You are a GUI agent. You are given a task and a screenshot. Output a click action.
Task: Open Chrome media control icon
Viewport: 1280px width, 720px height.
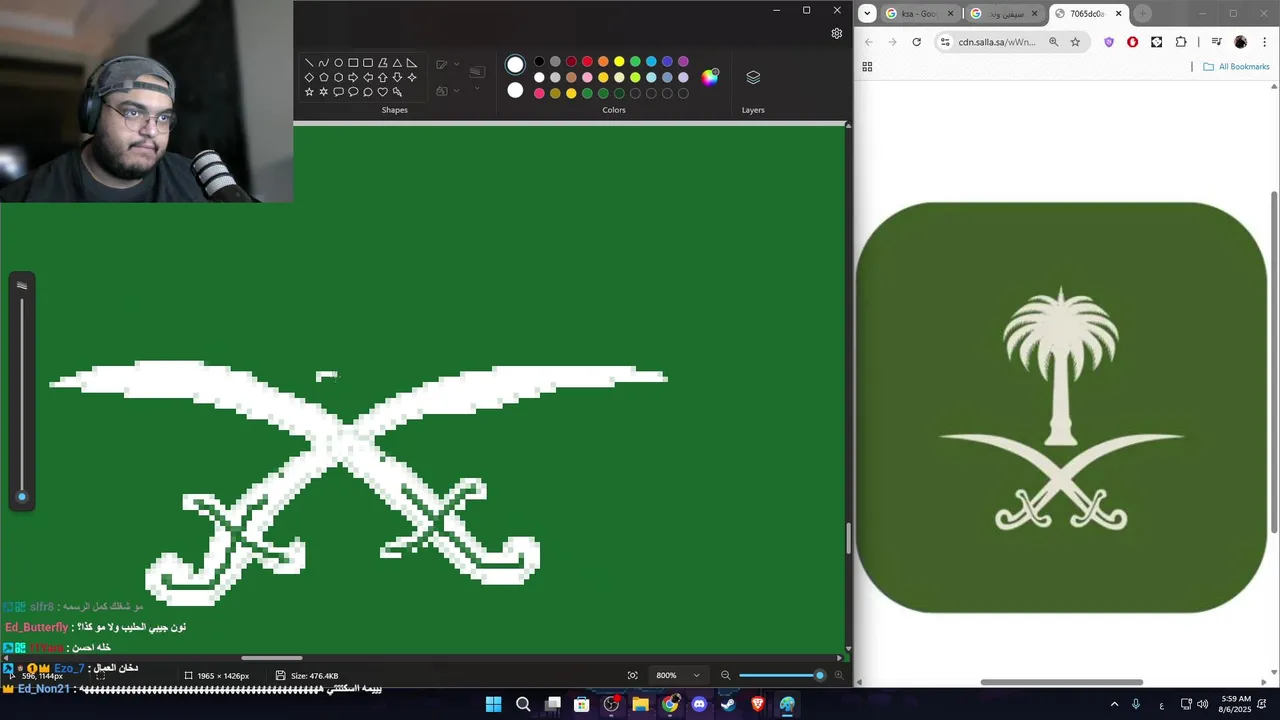[x=1216, y=42]
